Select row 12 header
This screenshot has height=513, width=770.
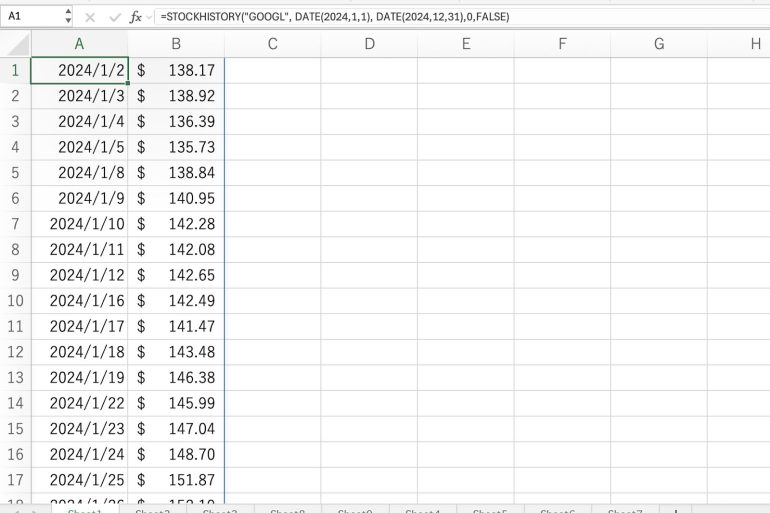coord(15,352)
